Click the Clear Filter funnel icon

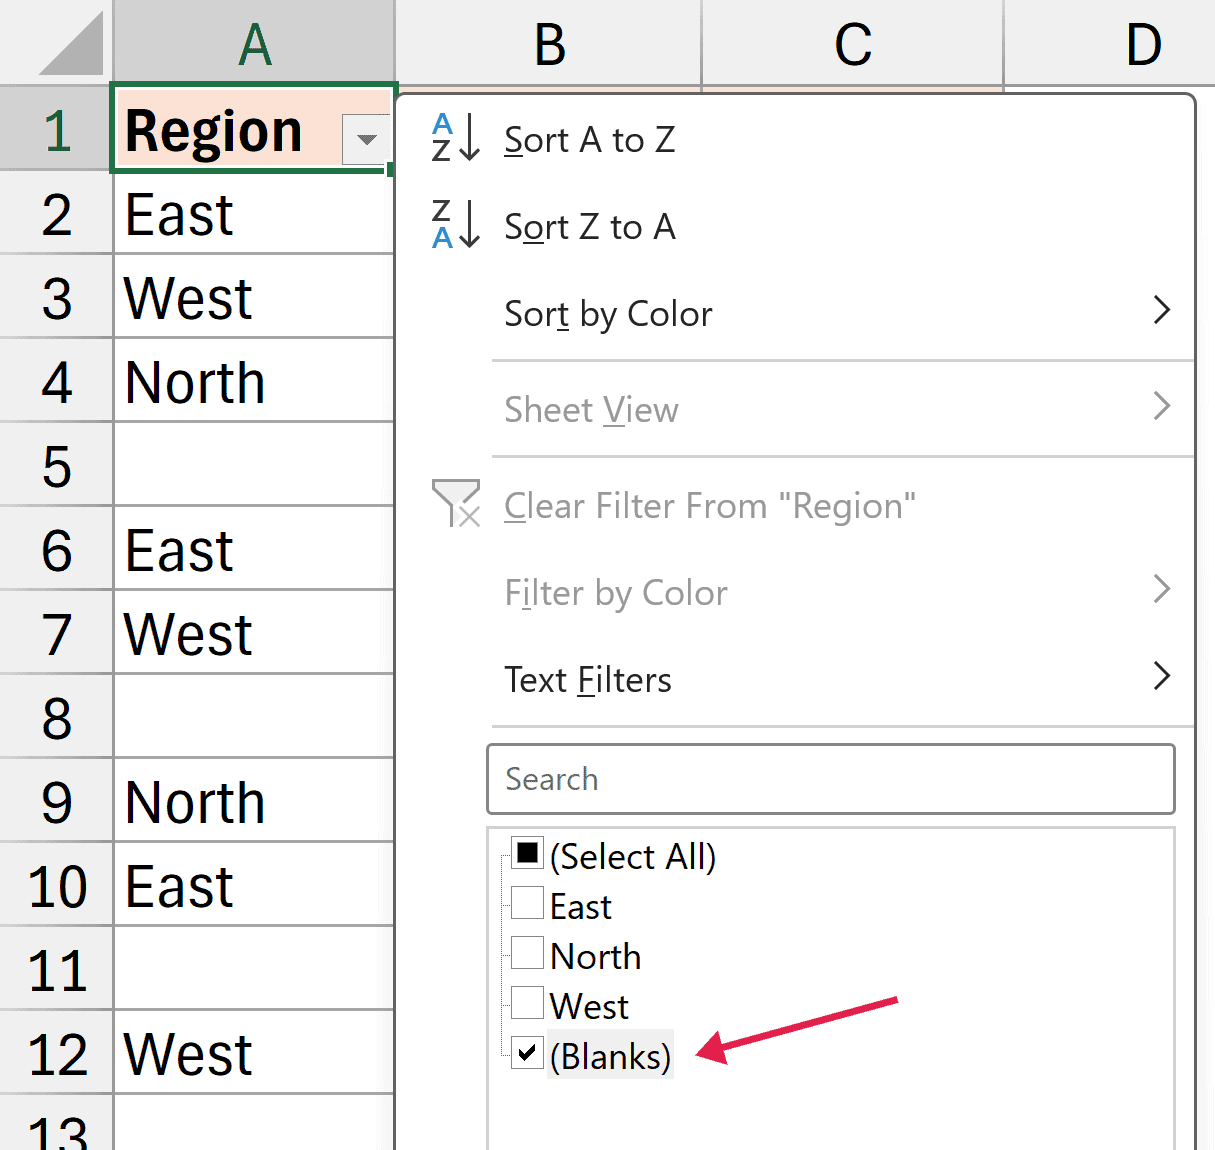(456, 502)
